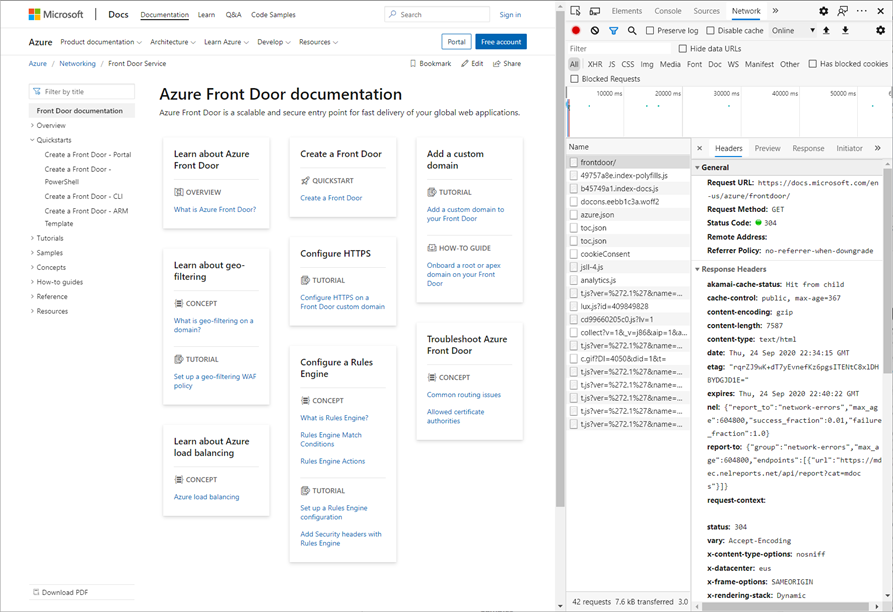The width and height of the screenshot is (893, 612).
Task: Open network search with magnifier icon
Action: click(632, 31)
